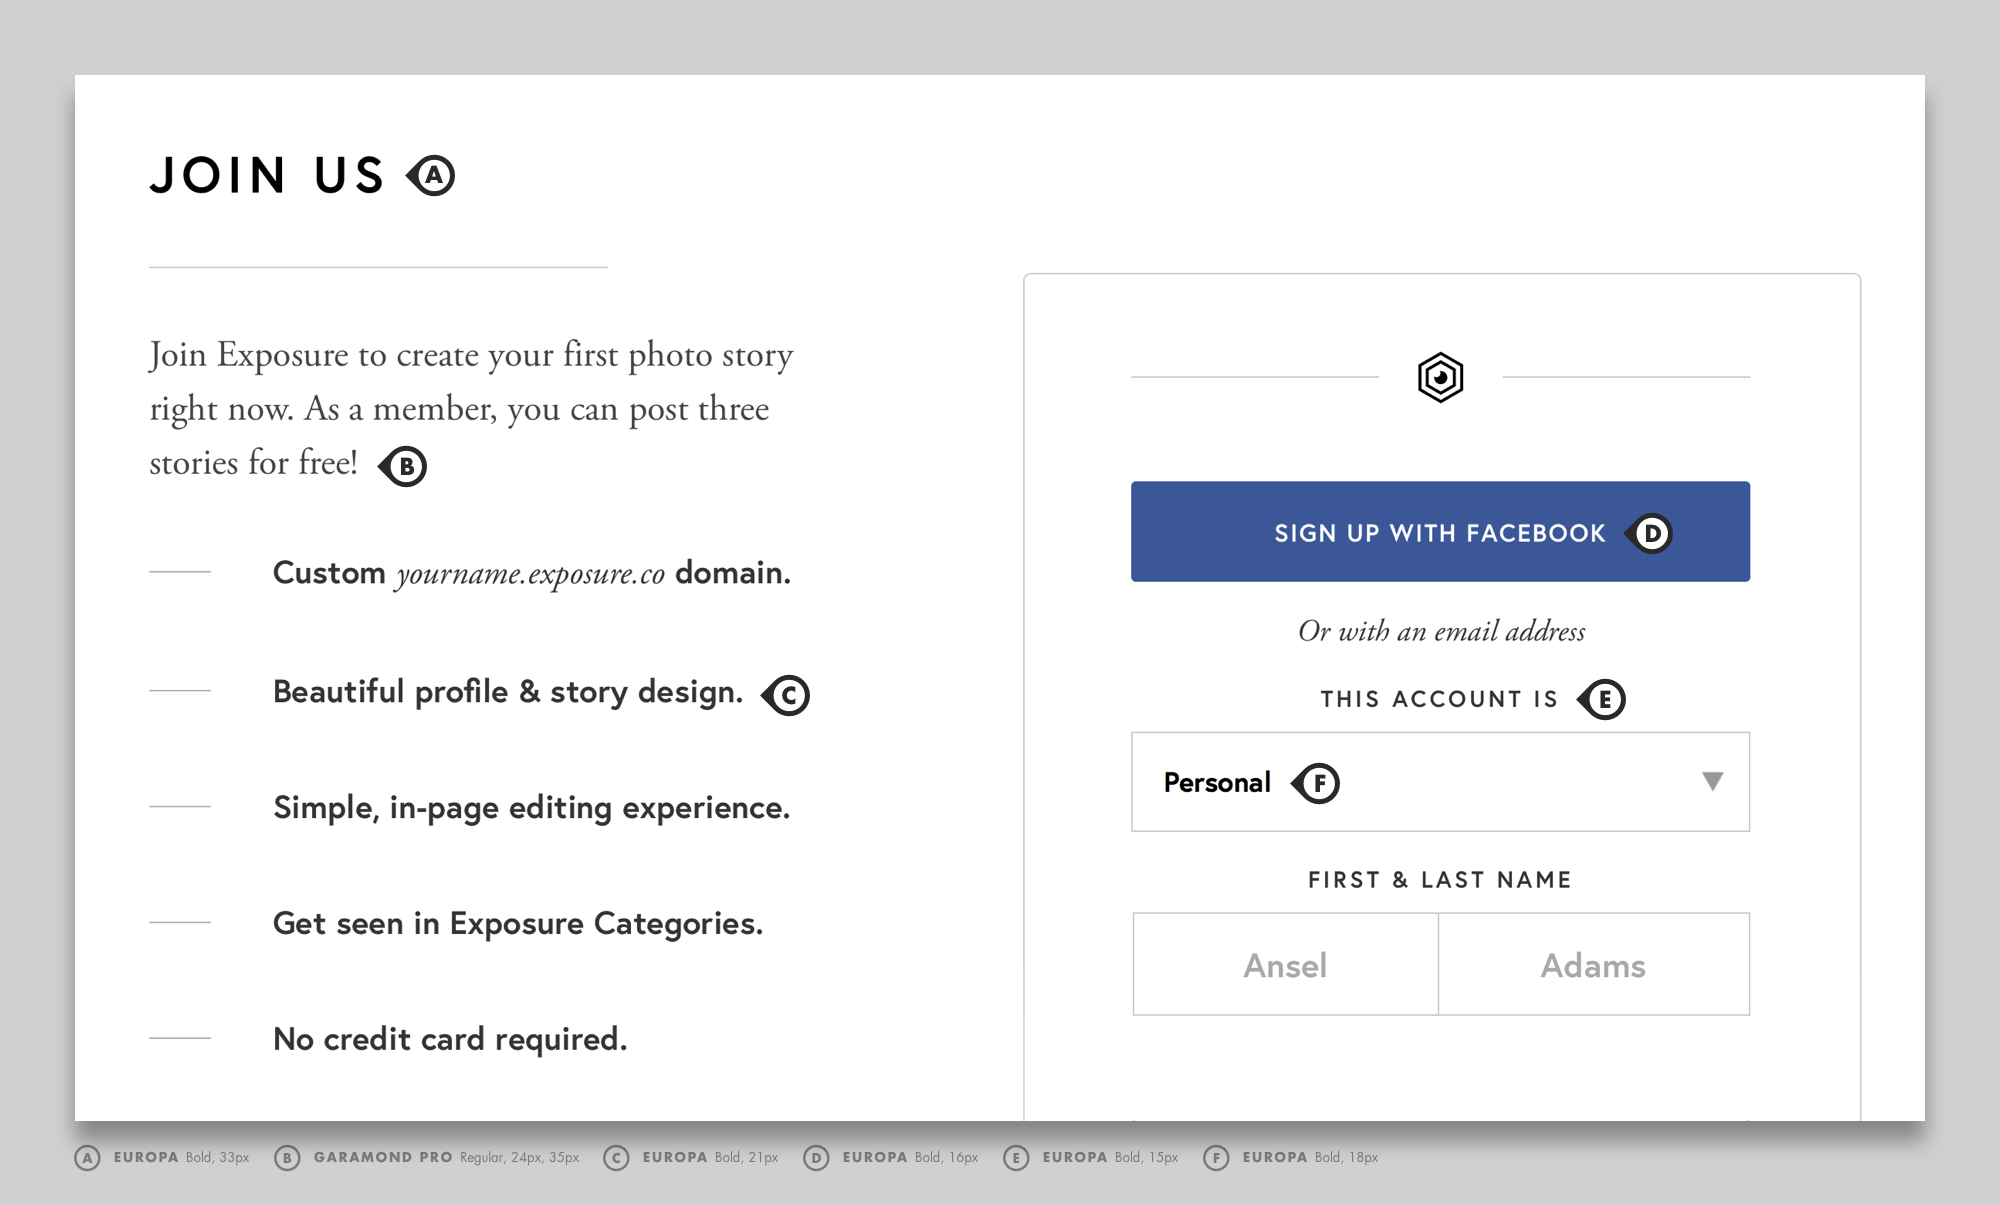Click legend icon A in footer key
Image resolution: width=2000 pixels, height=1205 pixels.
click(x=88, y=1157)
